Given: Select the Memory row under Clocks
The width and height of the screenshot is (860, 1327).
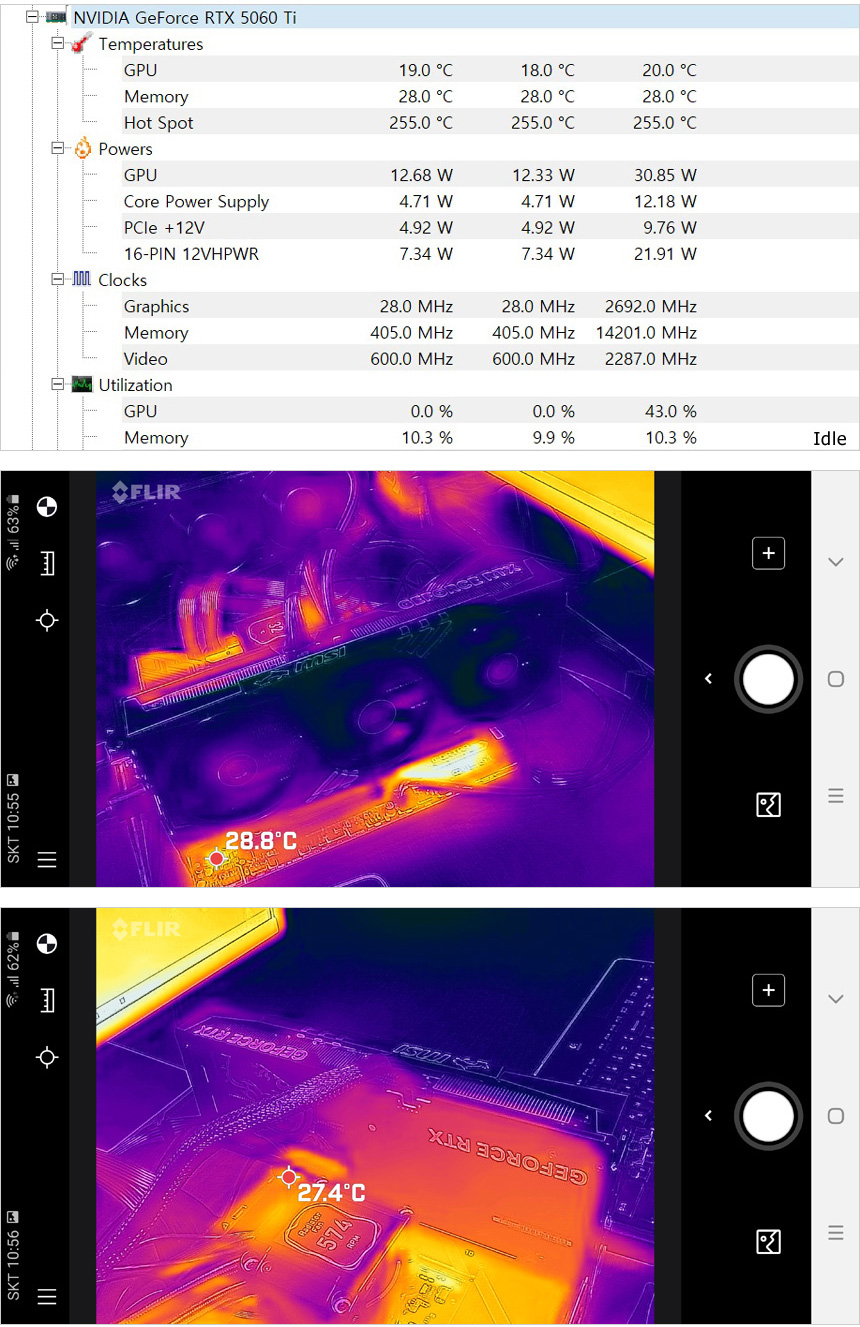Looking at the screenshot, I should [x=410, y=332].
